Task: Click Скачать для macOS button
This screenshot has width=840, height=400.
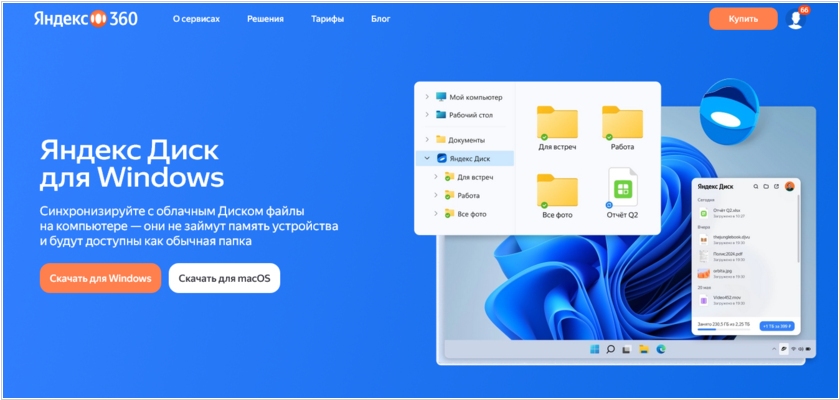Action: point(224,278)
